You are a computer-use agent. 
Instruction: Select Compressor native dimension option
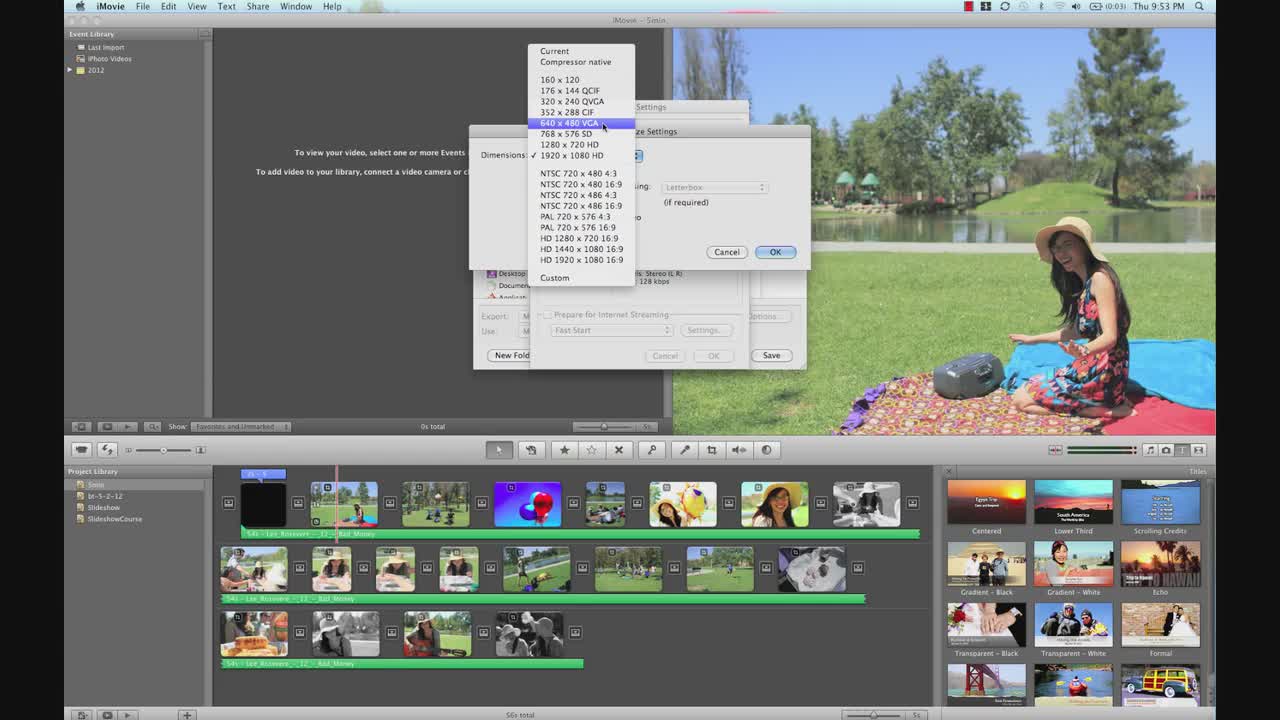click(x=581, y=62)
